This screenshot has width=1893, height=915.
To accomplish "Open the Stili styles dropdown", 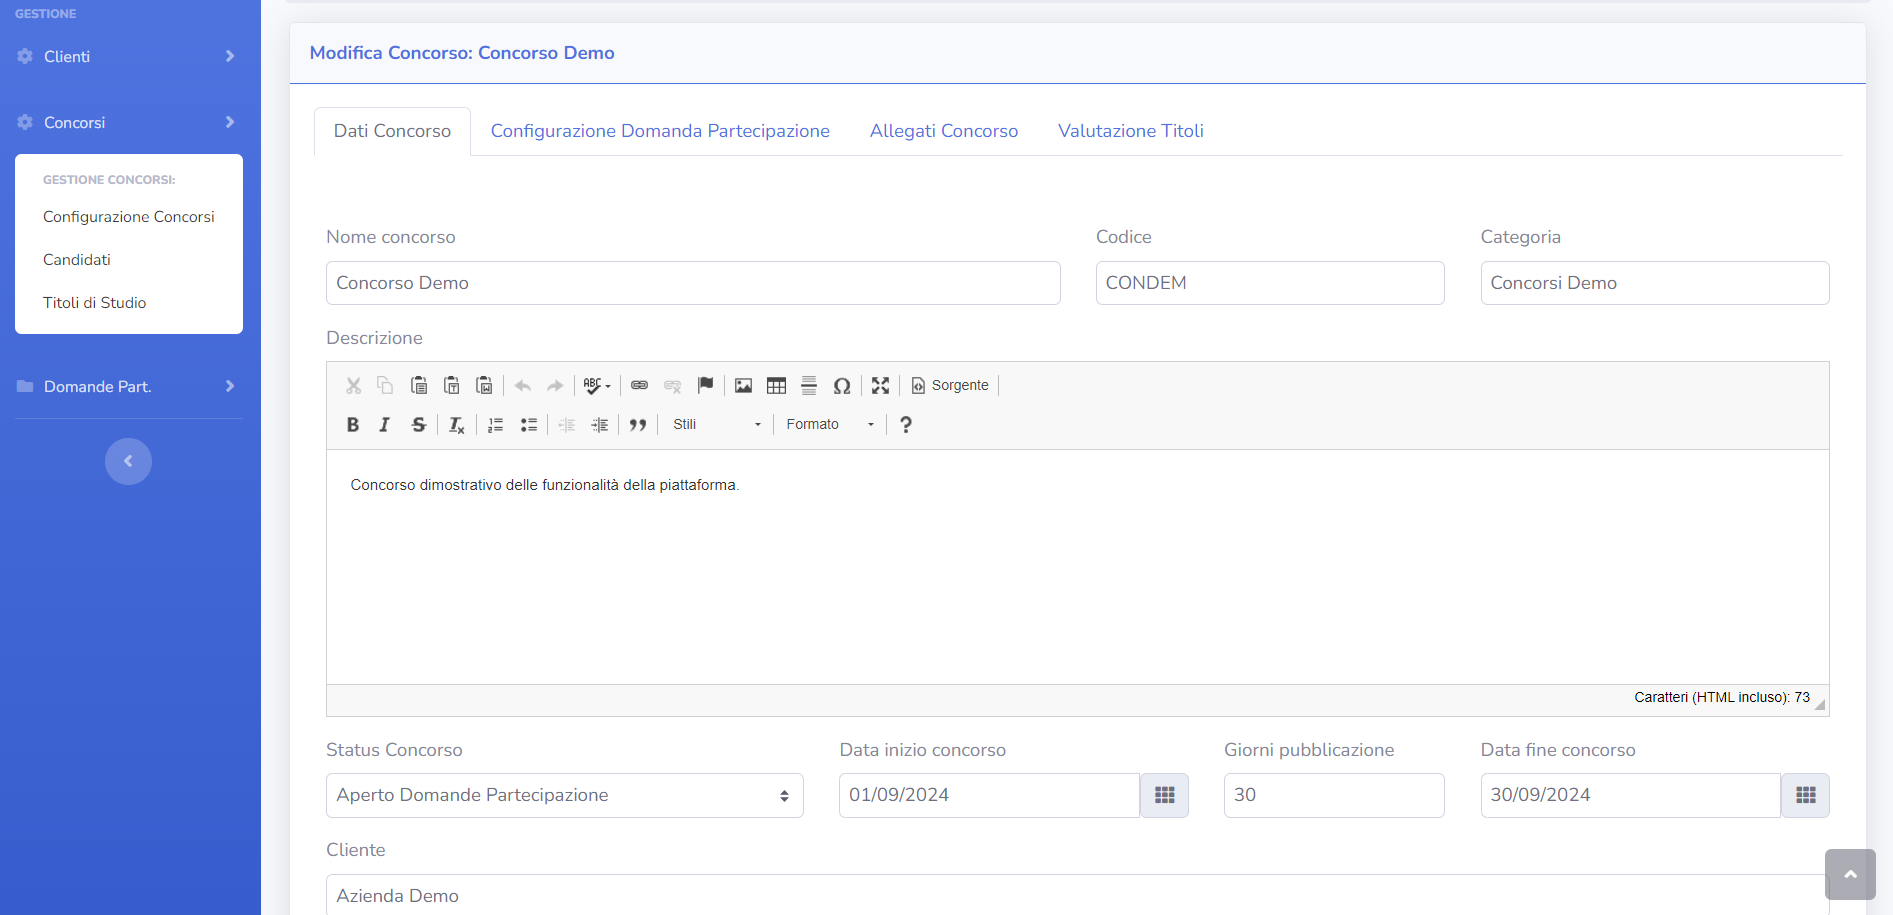I will click(x=716, y=424).
